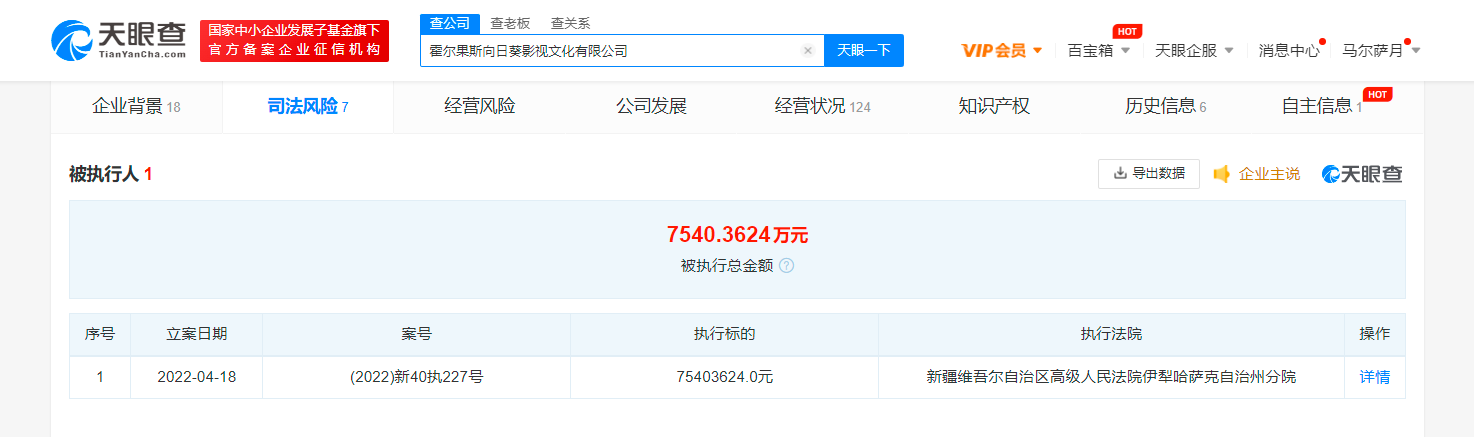This screenshot has height=437, width=1474.
Task: Open 消息中心 notifications
Action: [1288, 50]
